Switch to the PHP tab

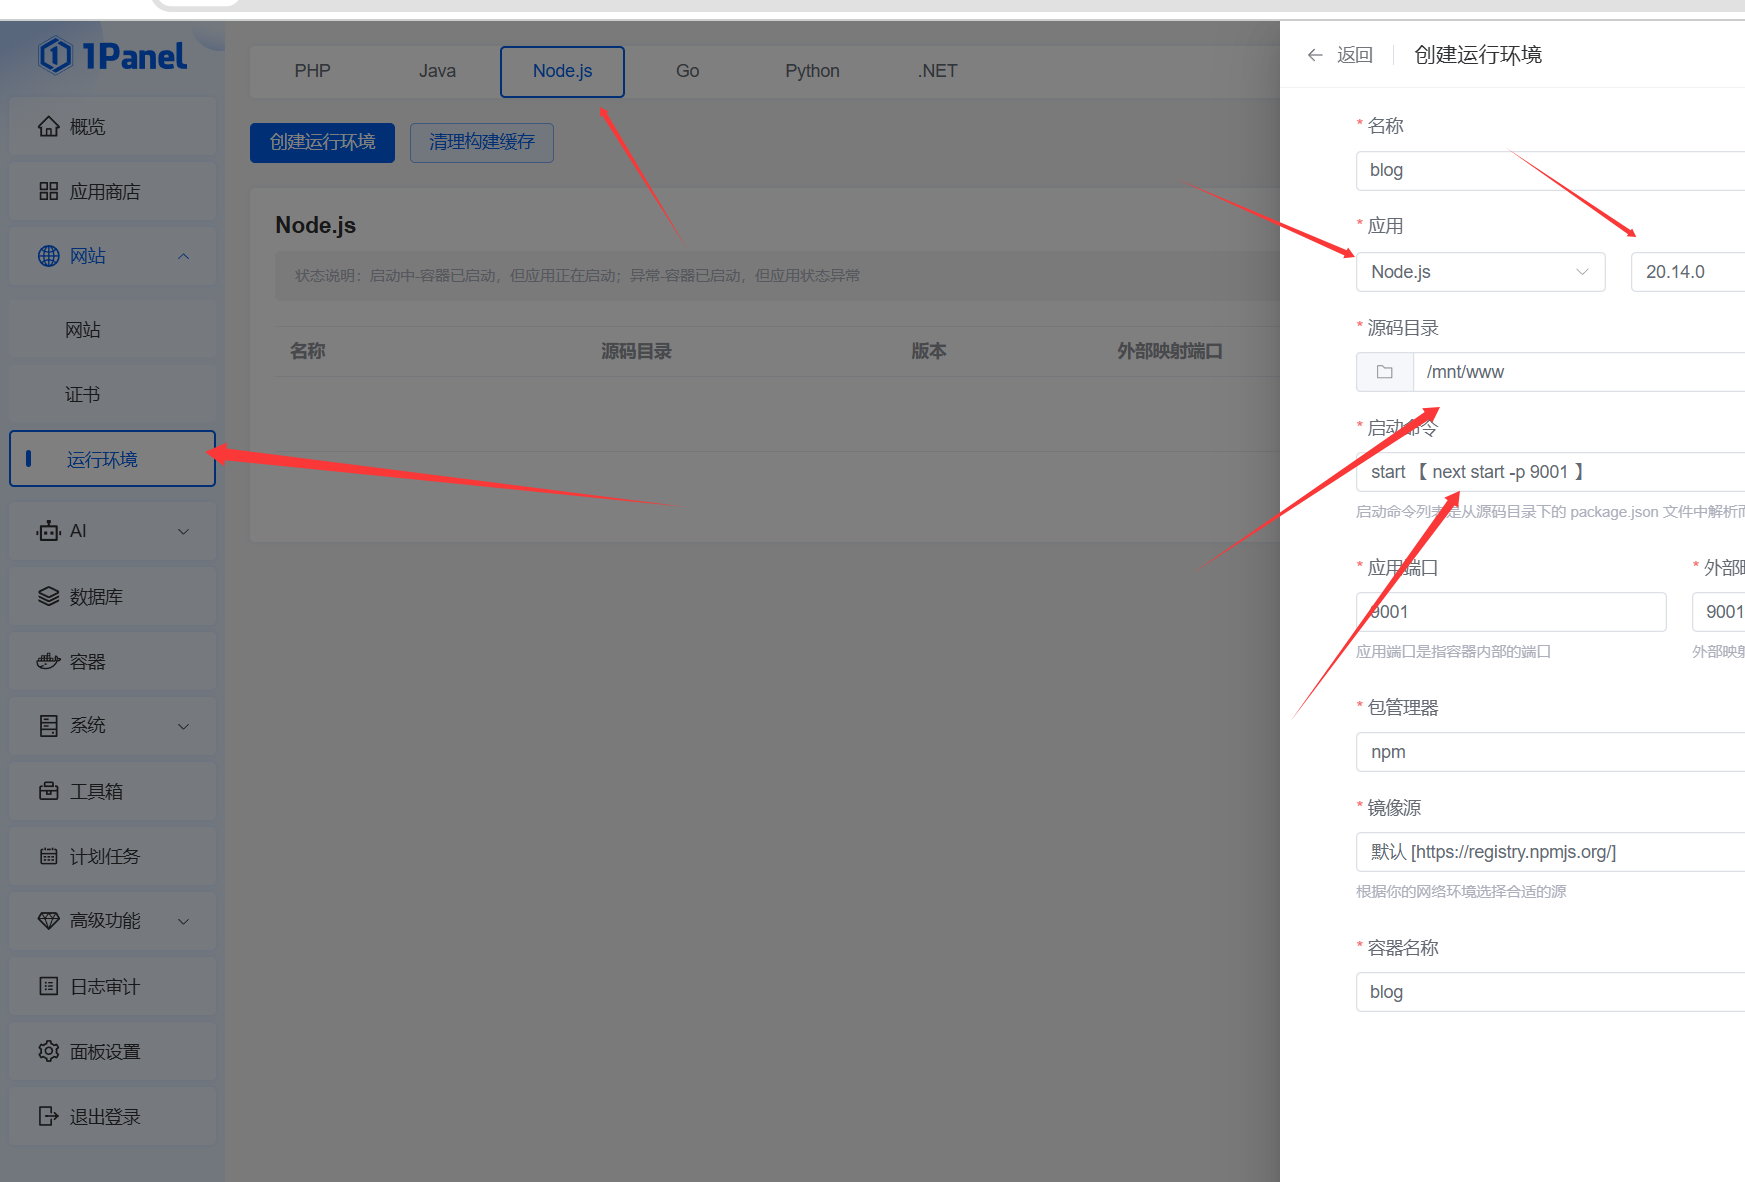(312, 71)
